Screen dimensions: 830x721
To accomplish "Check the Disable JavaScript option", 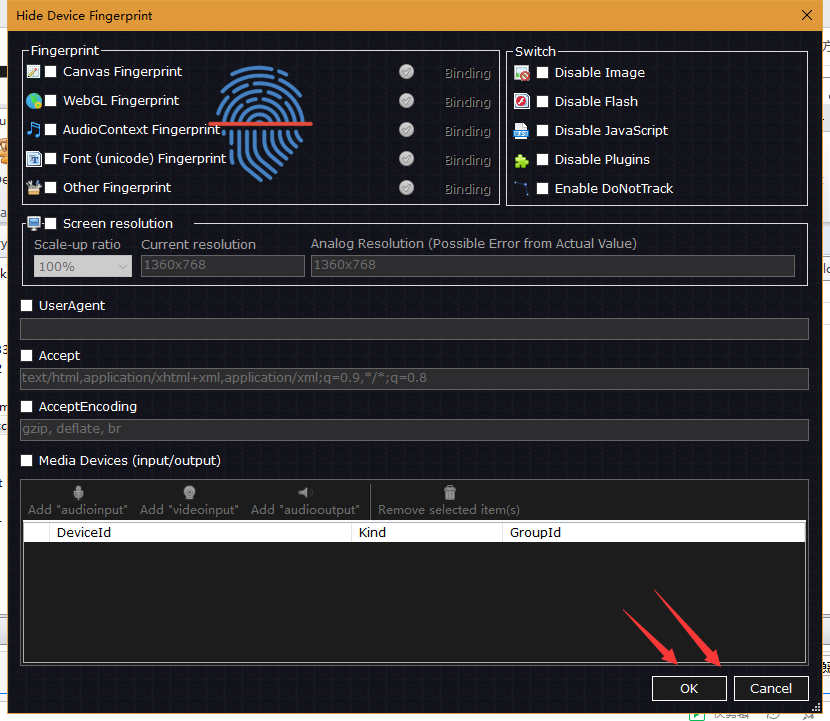I will 542,131.
